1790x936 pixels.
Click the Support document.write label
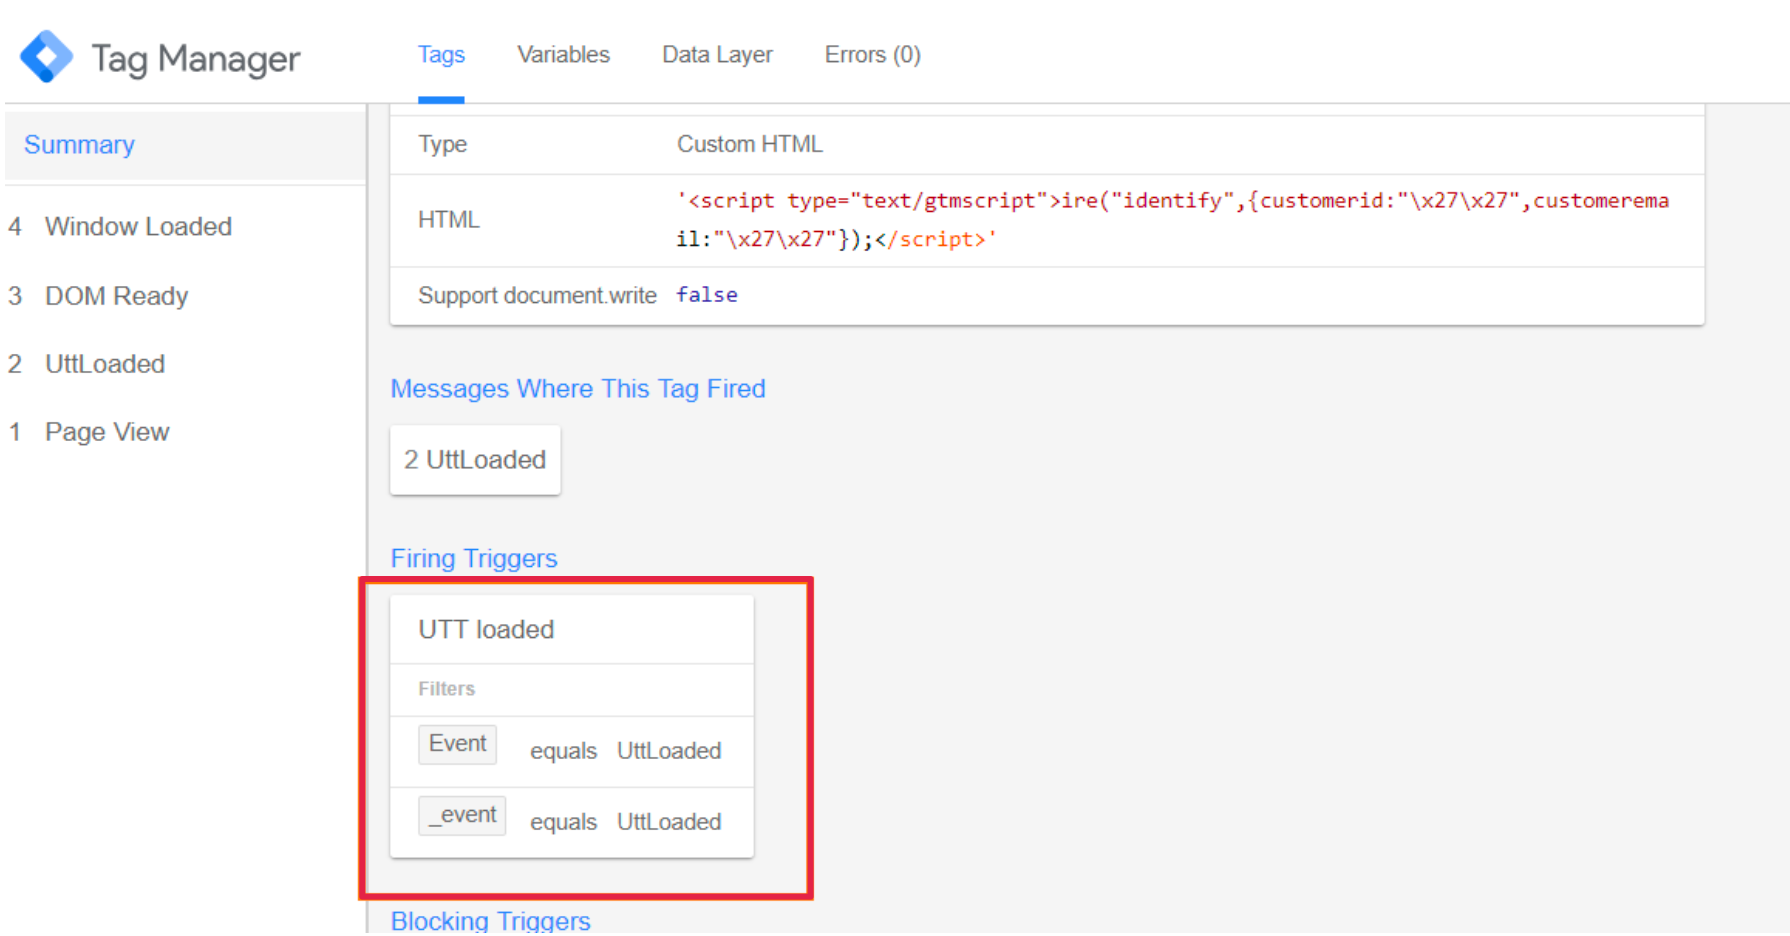(x=537, y=296)
